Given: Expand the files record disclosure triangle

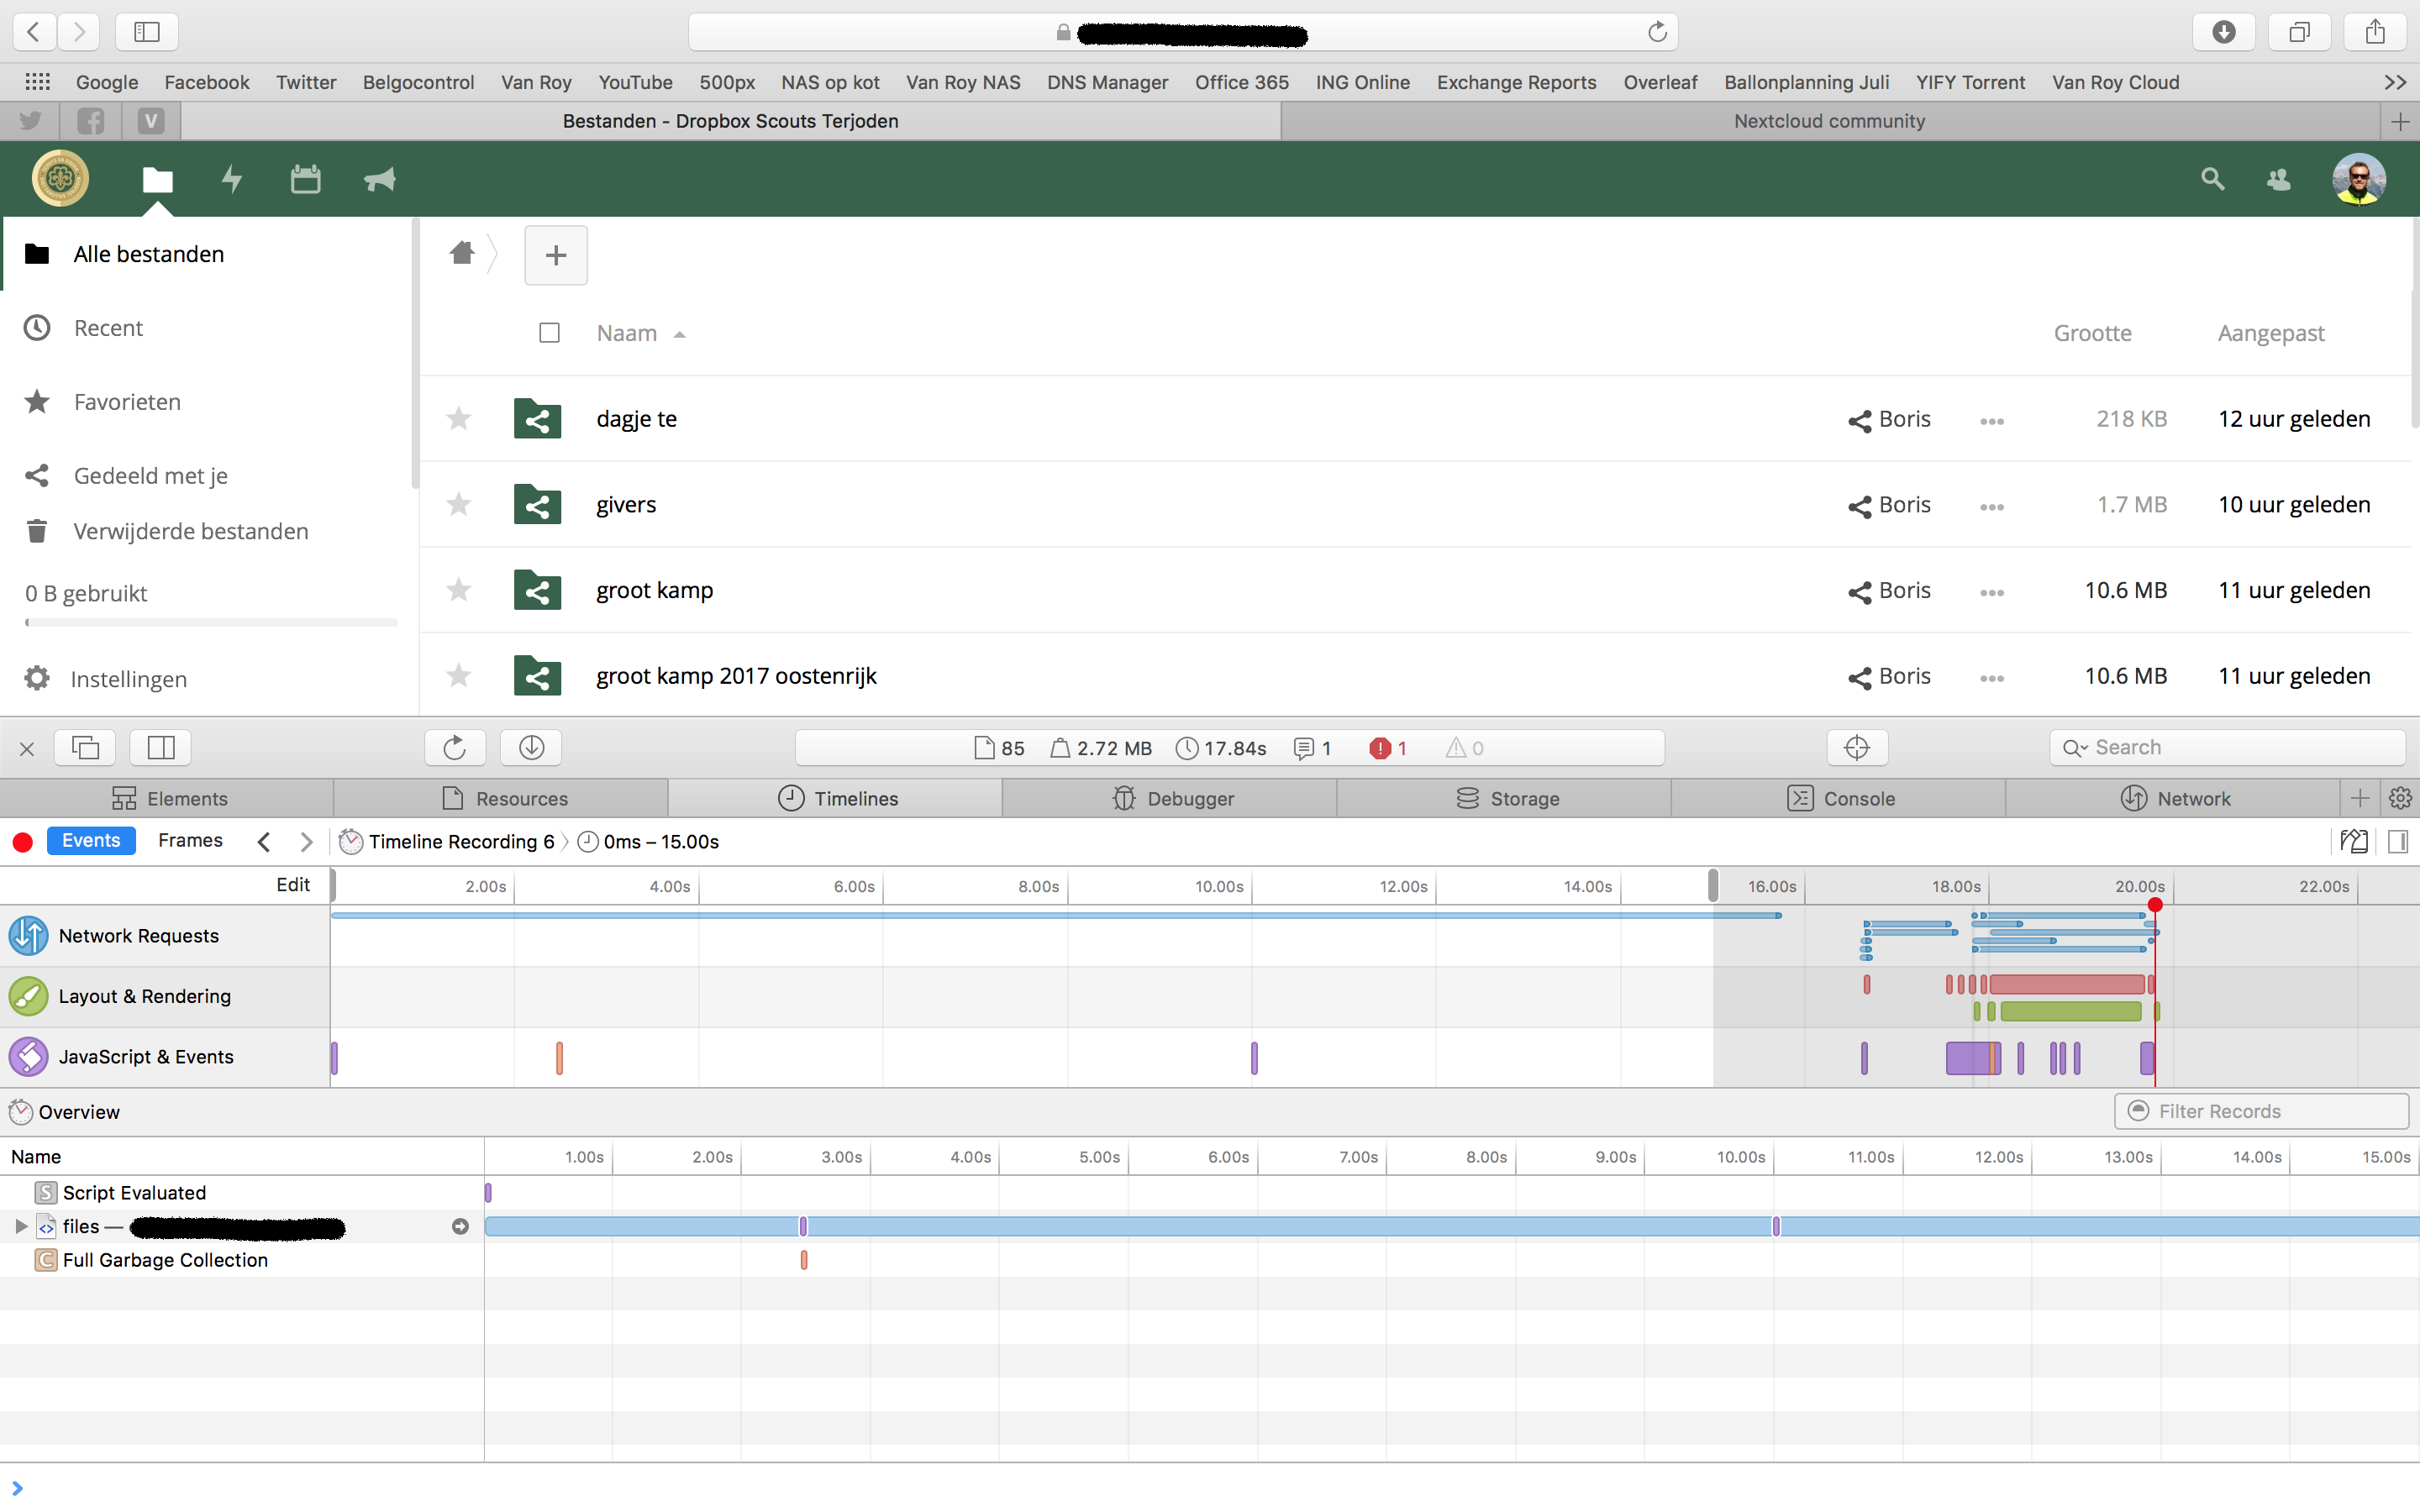Looking at the screenshot, I should click(21, 1226).
